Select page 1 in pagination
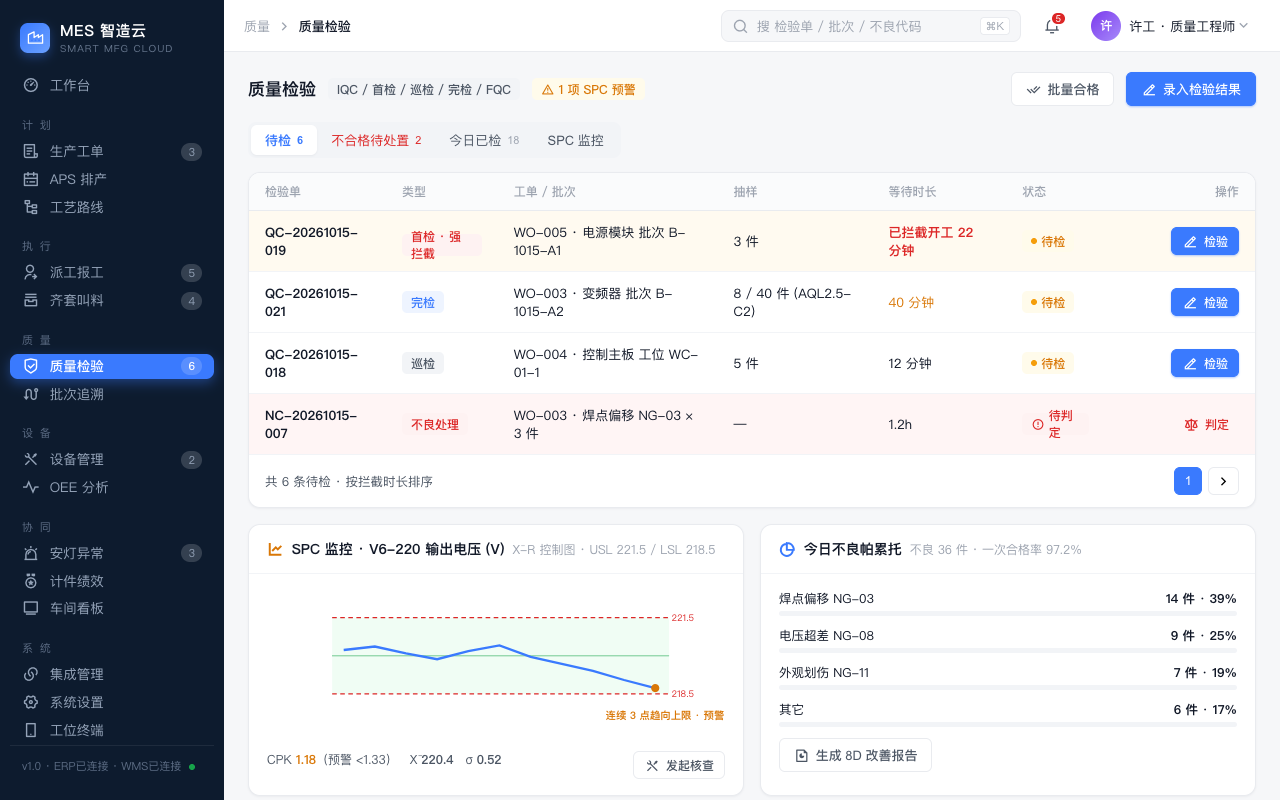This screenshot has width=1280, height=800. pos(1188,481)
